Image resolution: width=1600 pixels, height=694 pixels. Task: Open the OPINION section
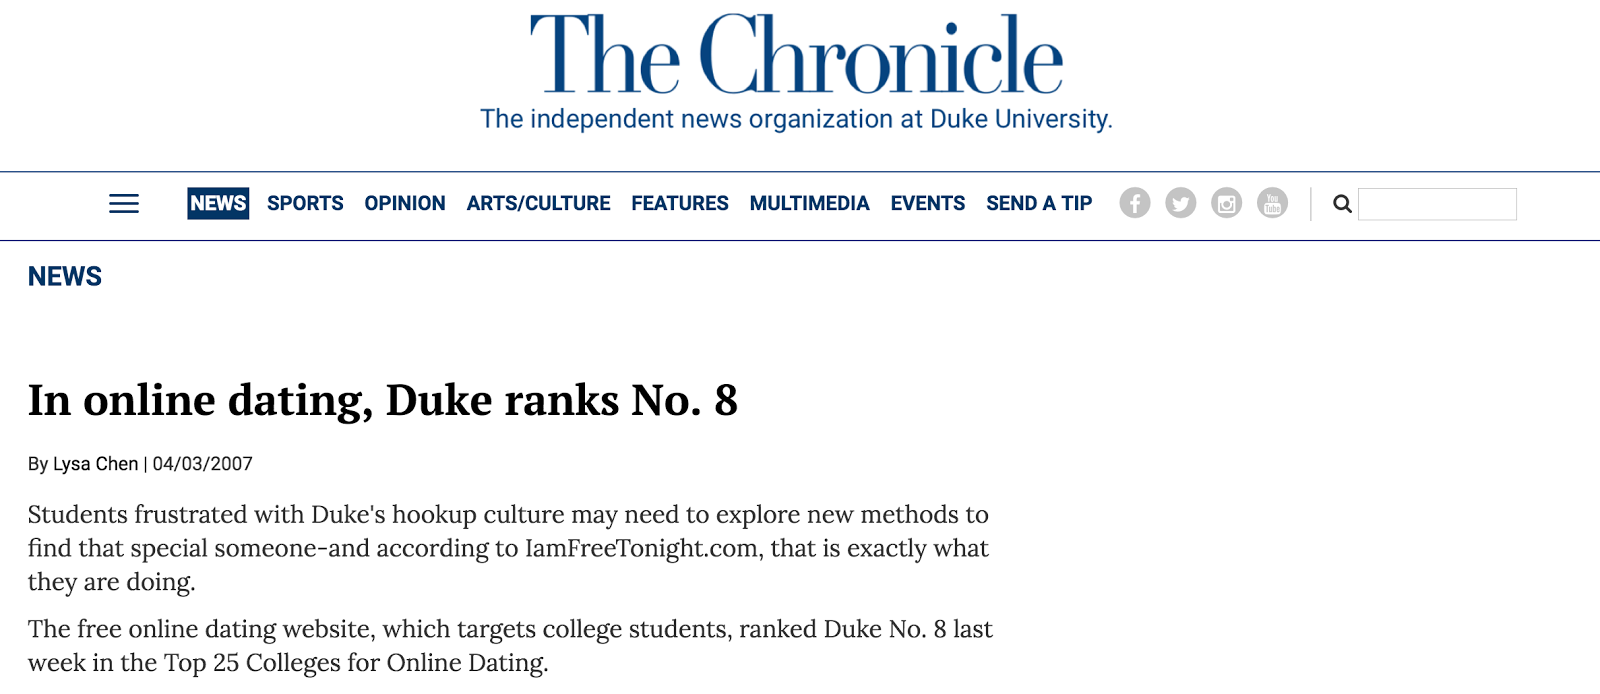coord(405,203)
